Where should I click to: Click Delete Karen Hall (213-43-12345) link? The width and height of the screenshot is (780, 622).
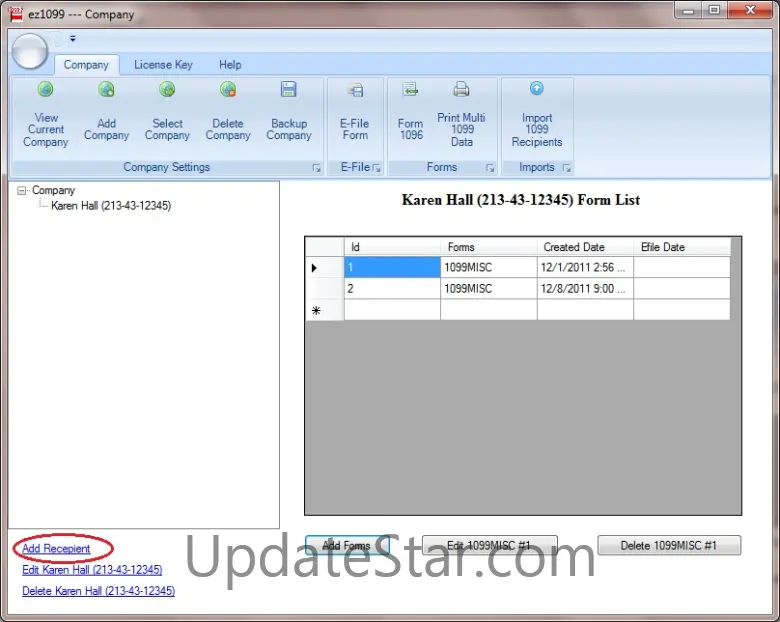coord(98,591)
